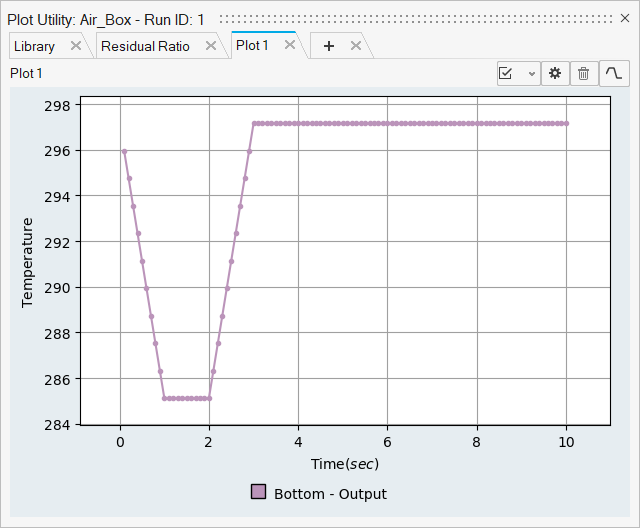The width and height of the screenshot is (640, 528).
Task: Expand the selection dropdown arrow
Action: [531, 74]
